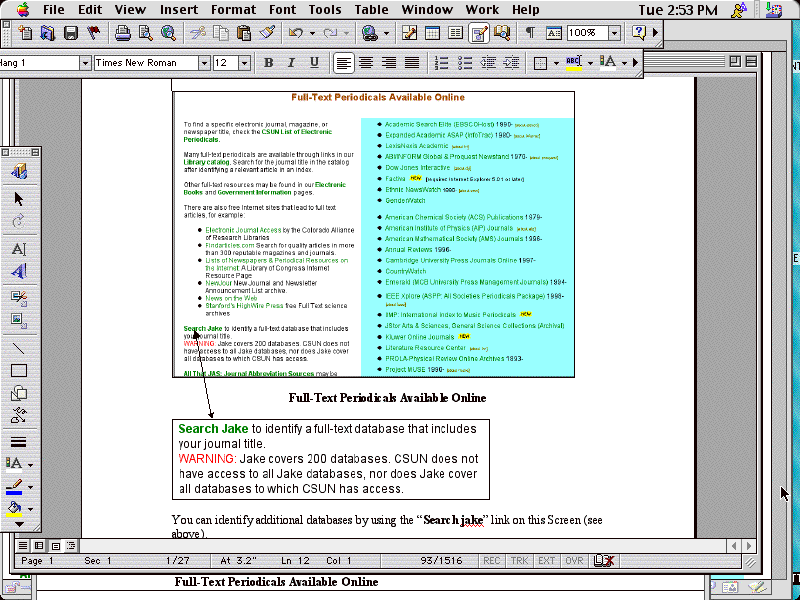The height and width of the screenshot is (600, 800).
Task: Apply the blue Line Color swatch
Action: [14, 487]
